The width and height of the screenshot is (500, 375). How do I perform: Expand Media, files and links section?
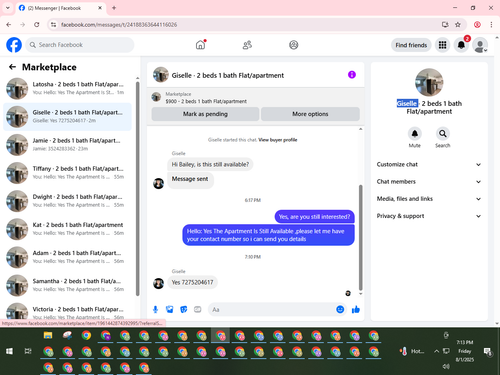click(429, 199)
